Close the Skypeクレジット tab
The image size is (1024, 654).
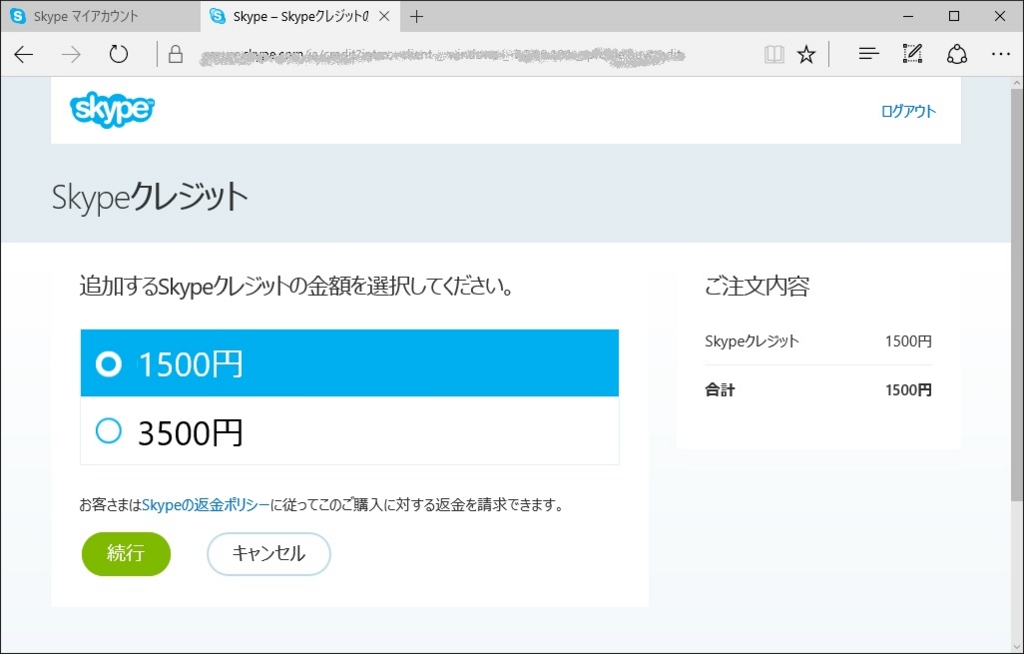point(384,16)
